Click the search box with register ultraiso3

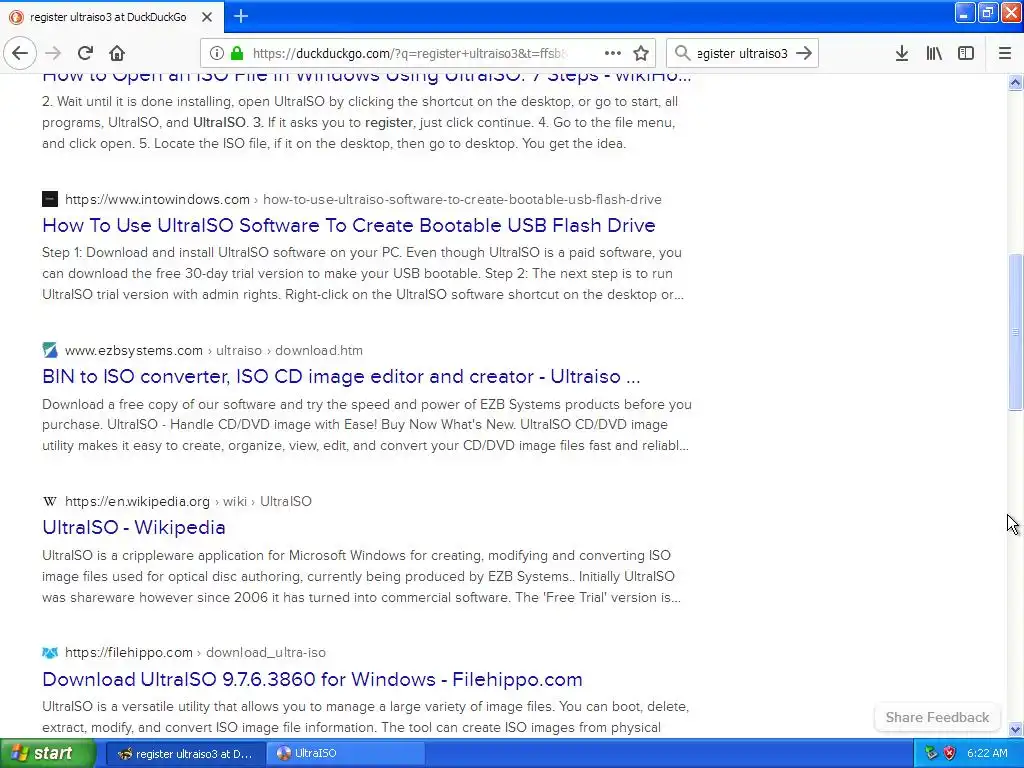742,53
